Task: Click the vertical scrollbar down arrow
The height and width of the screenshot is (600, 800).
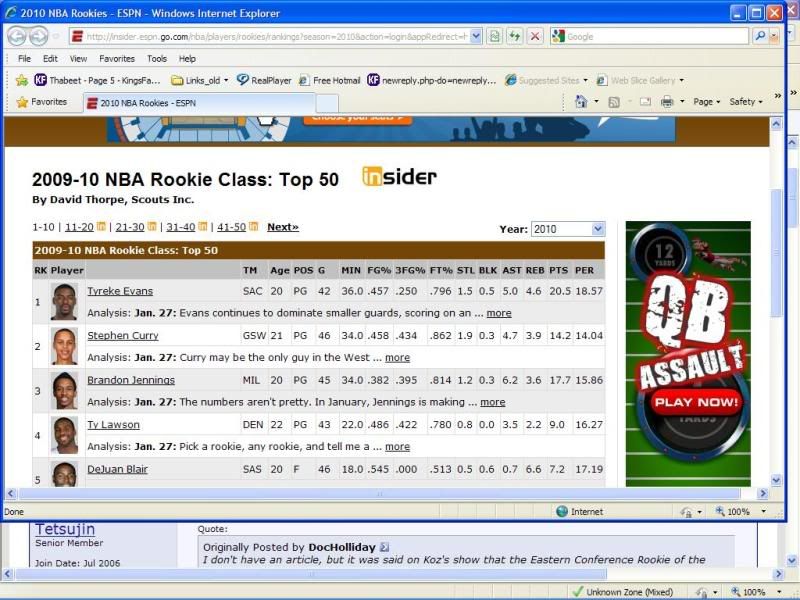Action: [x=776, y=480]
